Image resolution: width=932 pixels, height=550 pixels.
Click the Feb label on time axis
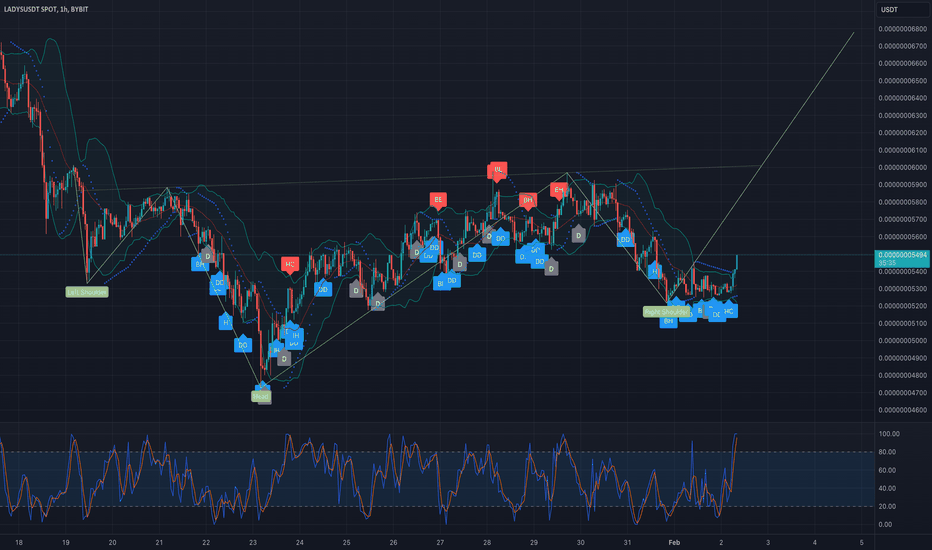pos(674,542)
